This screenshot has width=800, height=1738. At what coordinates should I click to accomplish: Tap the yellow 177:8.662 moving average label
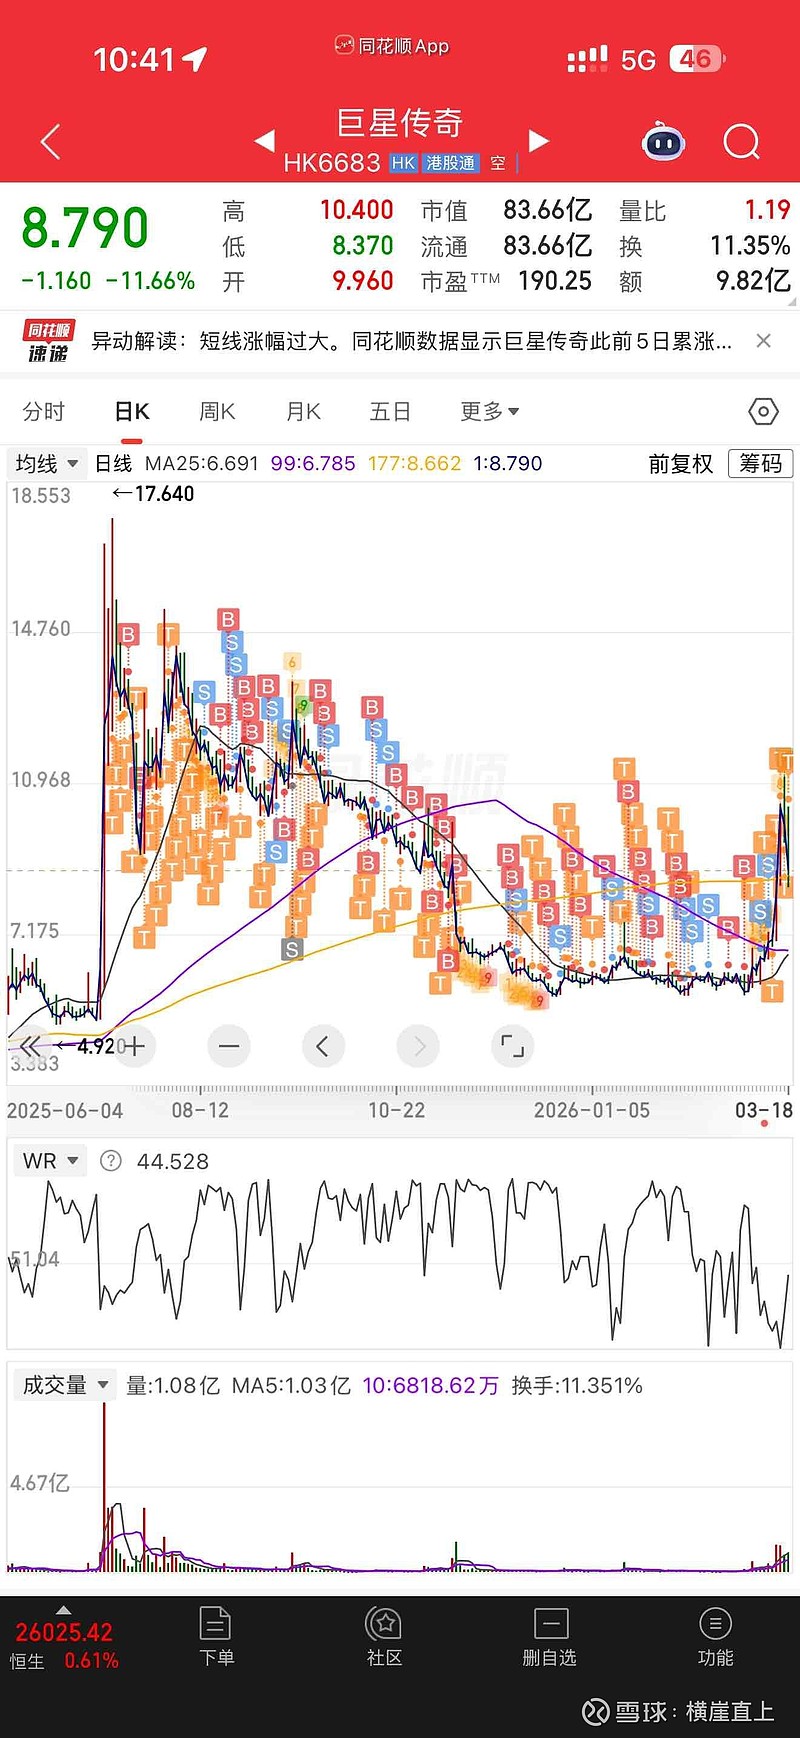[x=415, y=464]
